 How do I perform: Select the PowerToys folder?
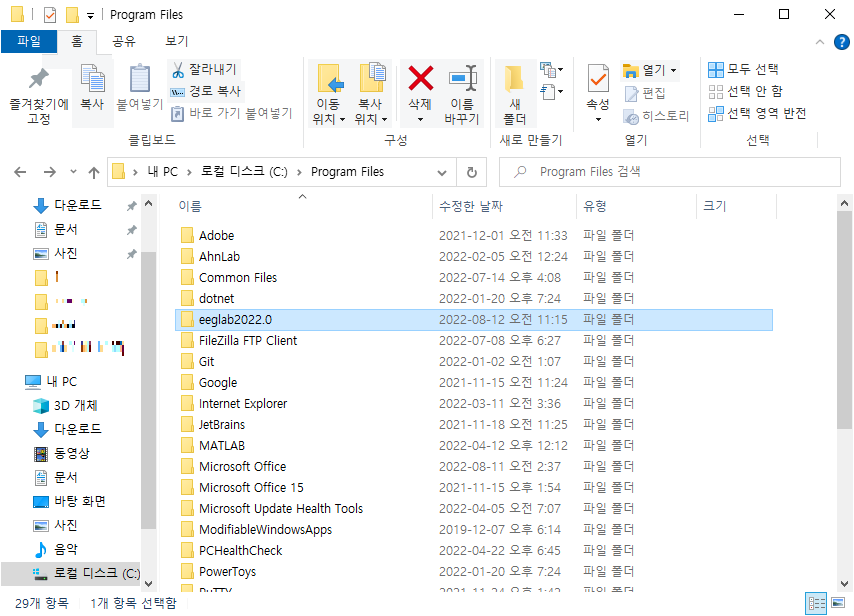(474, 572)
